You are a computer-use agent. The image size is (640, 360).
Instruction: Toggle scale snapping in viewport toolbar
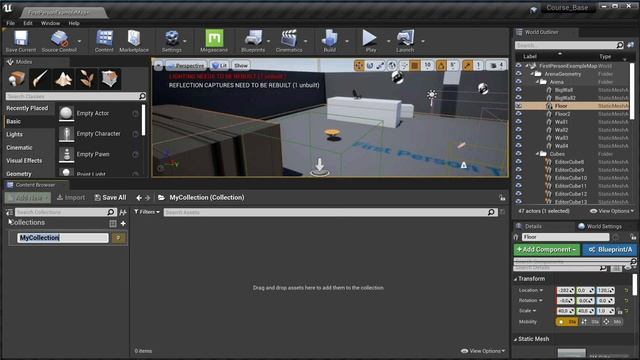467,65
